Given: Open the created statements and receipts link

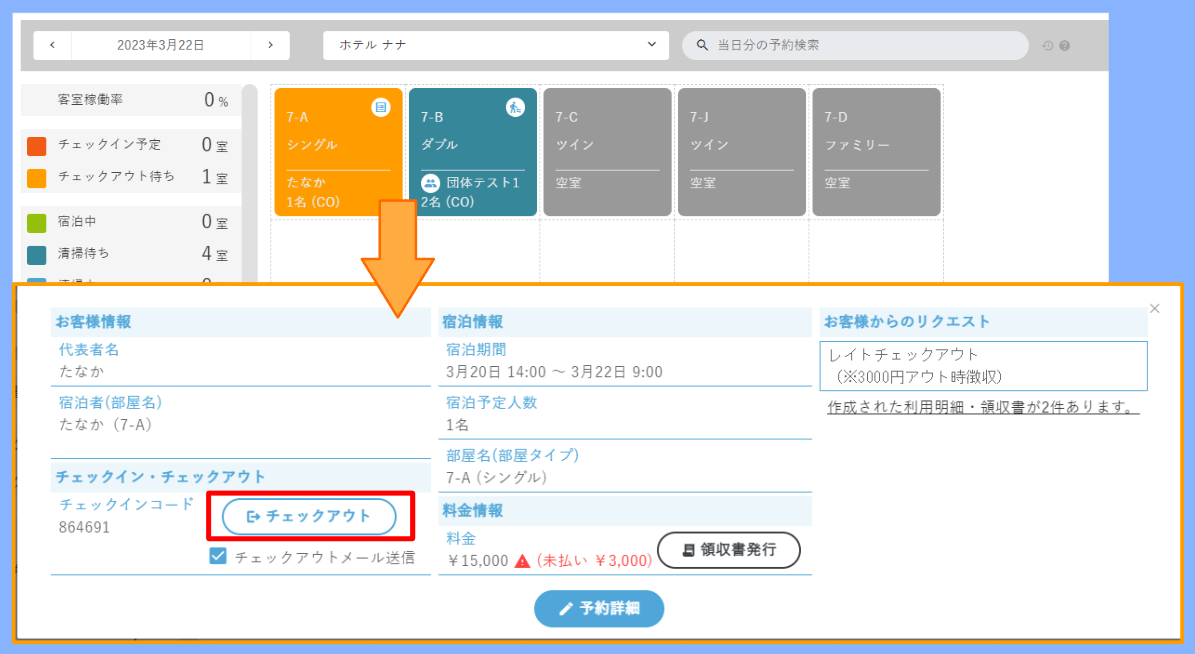Looking at the screenshot, I should [x=984, y=407].
